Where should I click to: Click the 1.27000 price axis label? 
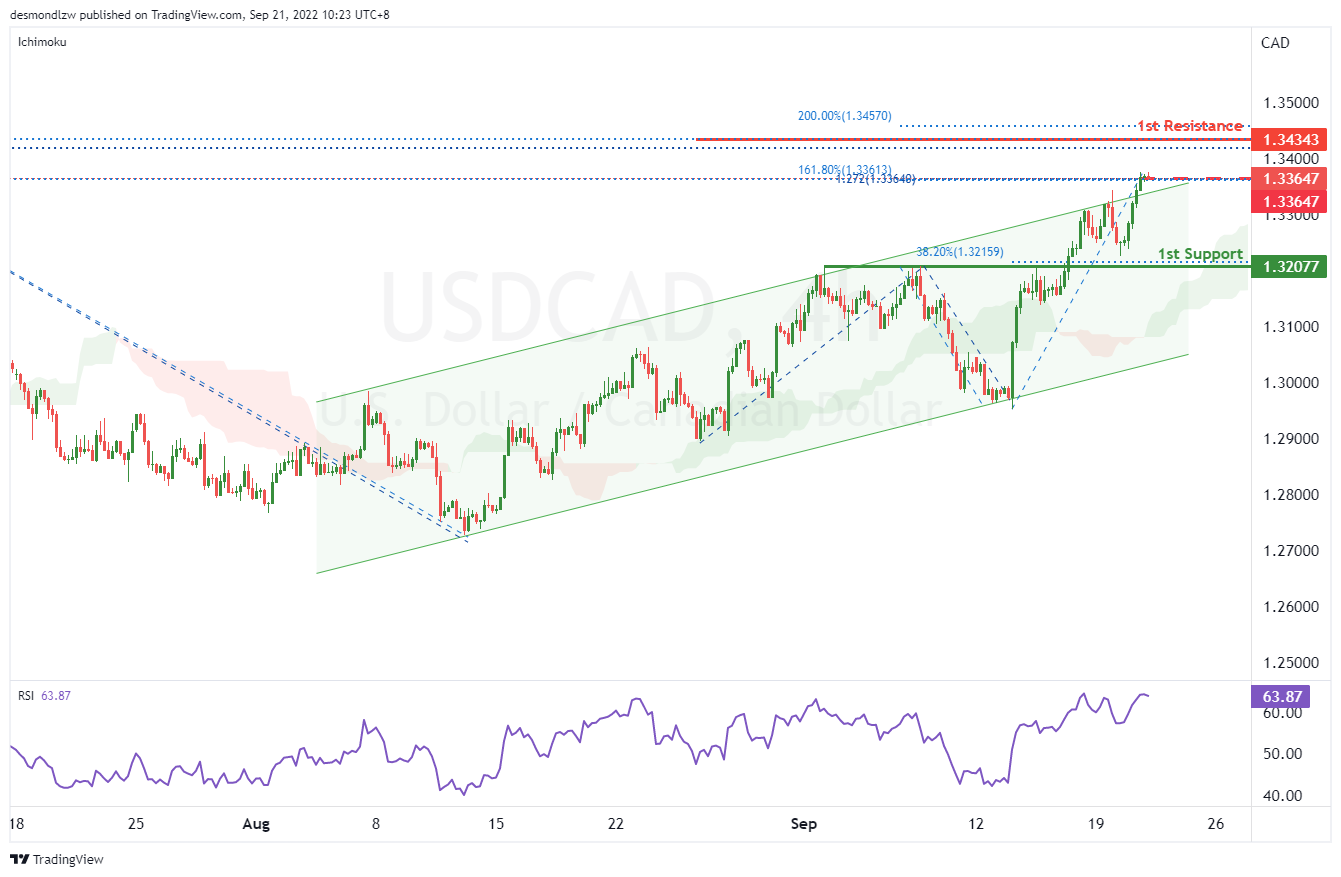1289,551
